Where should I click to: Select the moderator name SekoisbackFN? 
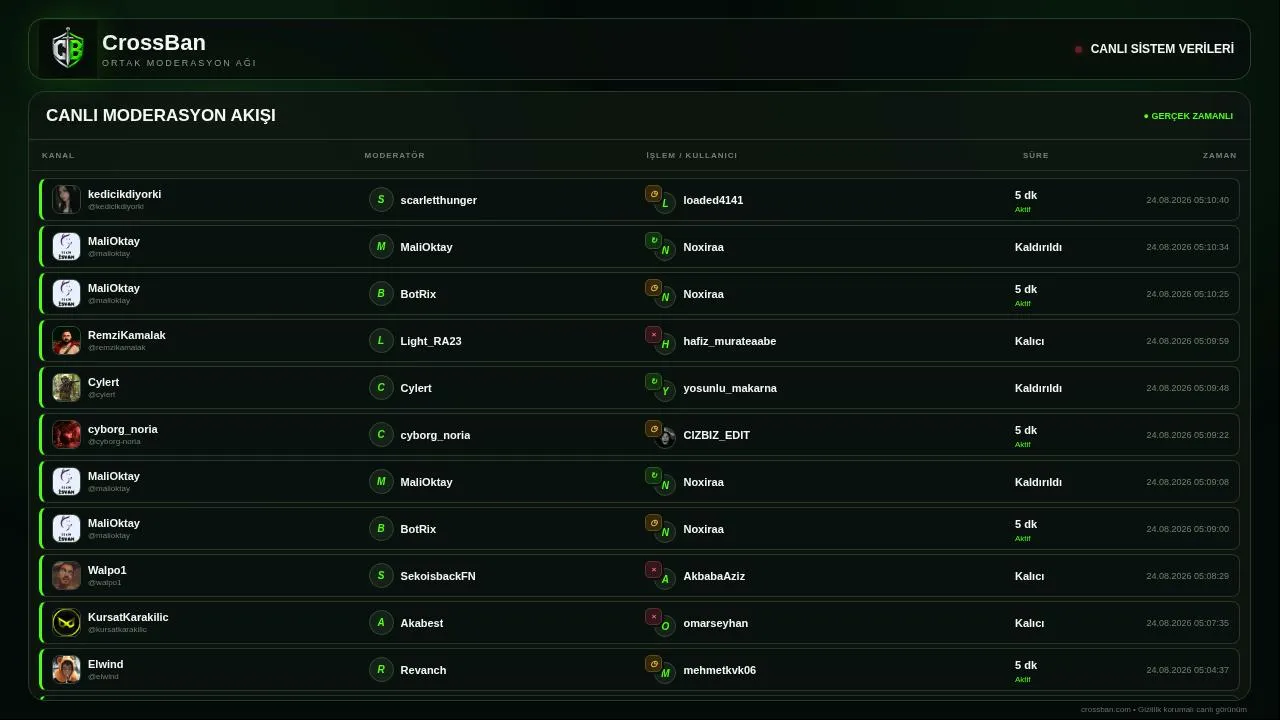pos(438,576)
